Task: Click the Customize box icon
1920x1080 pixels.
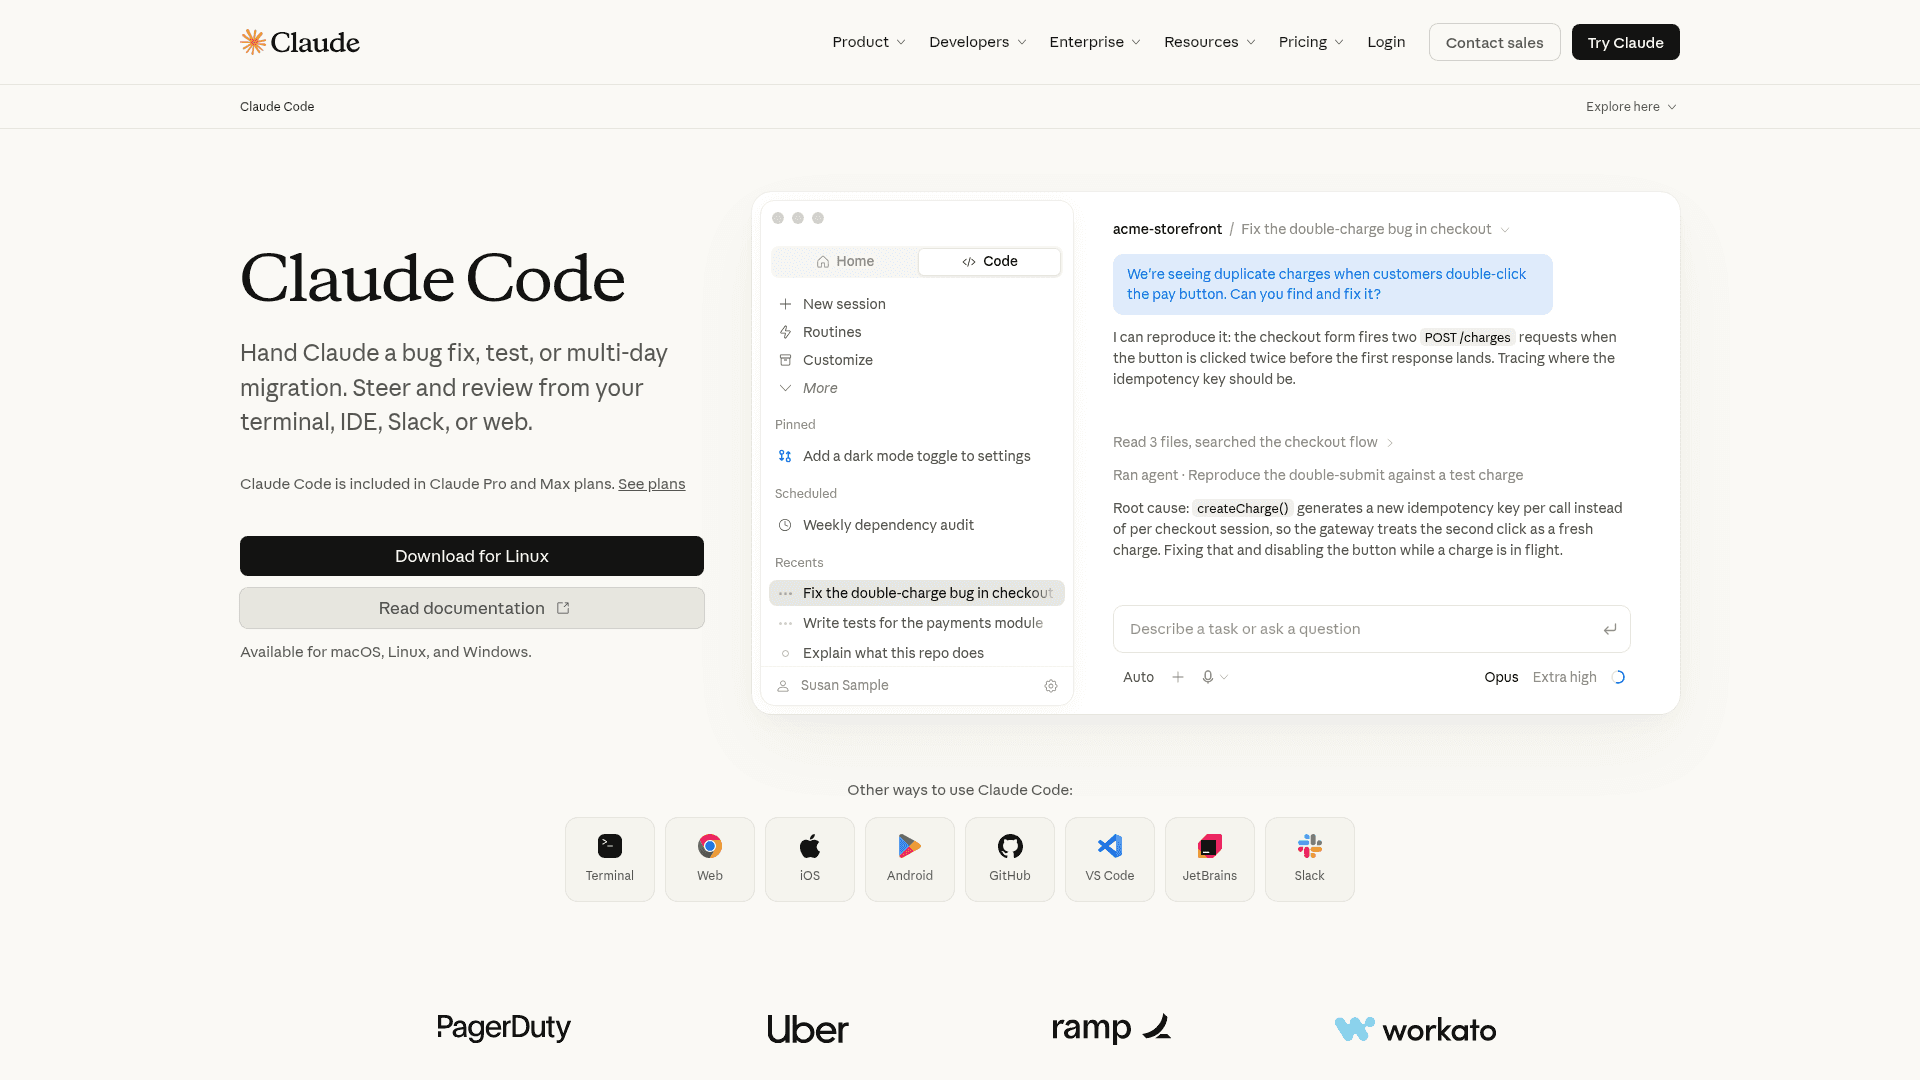Action: pyautogui.click(x=785, y=360)
